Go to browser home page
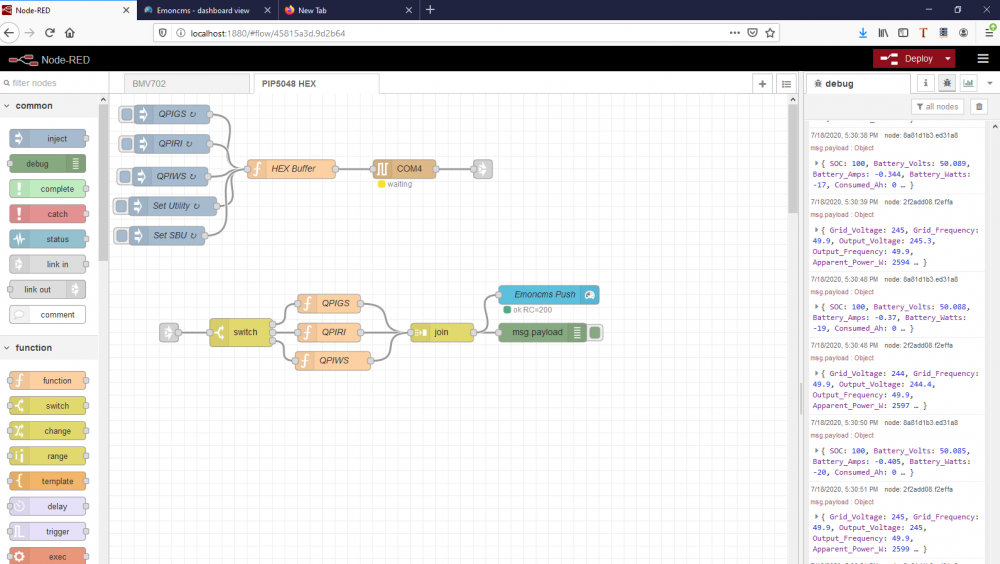 click(70, 33)
